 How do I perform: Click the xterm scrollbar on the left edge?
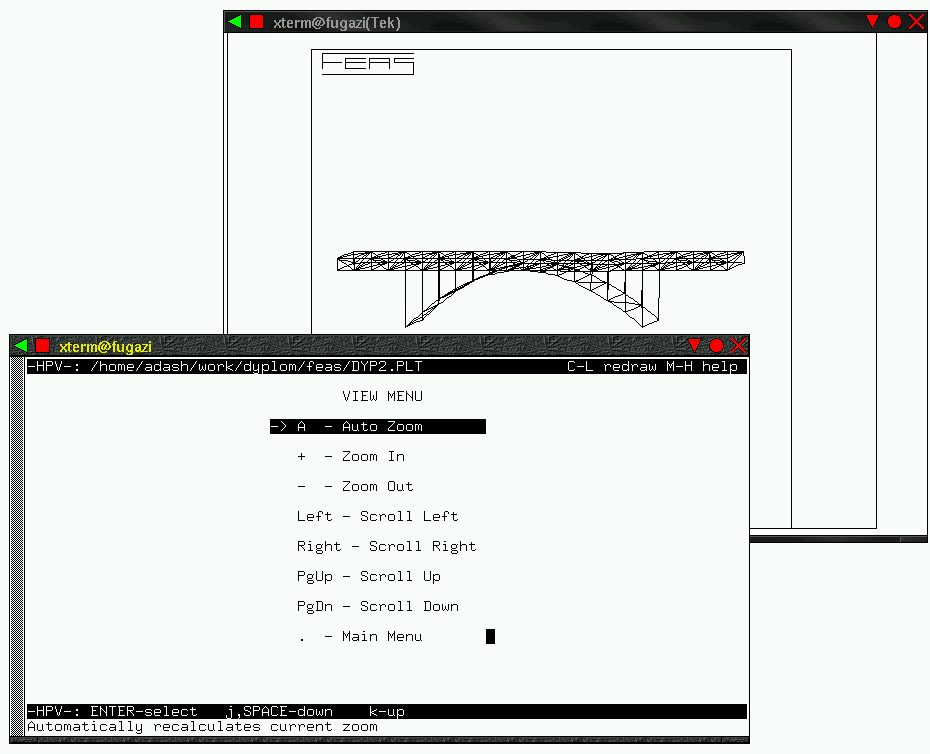tap(17, 546)
